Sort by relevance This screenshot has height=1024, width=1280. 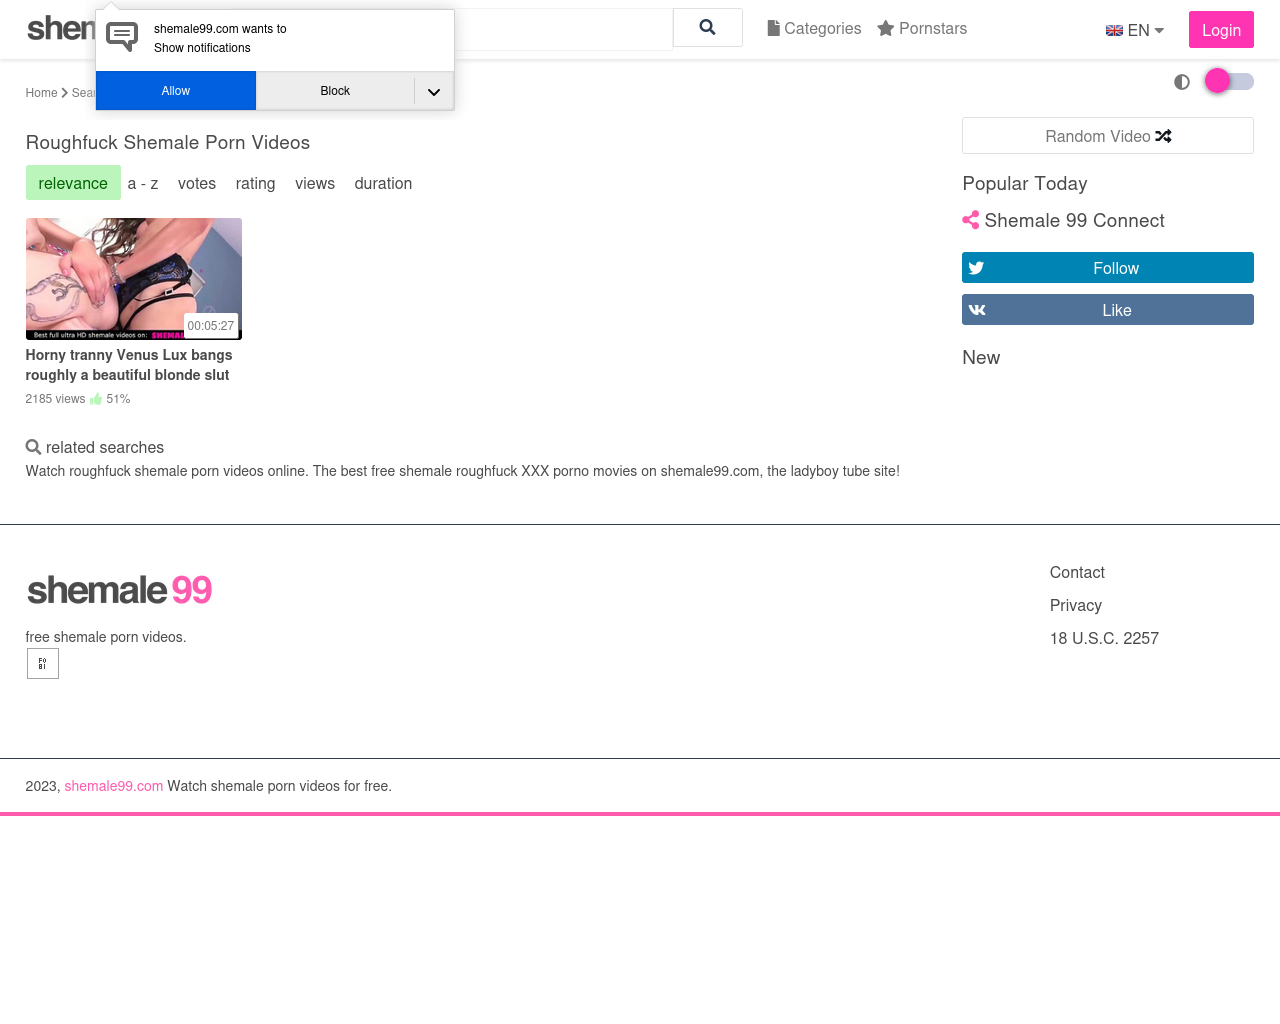[73, 183]
